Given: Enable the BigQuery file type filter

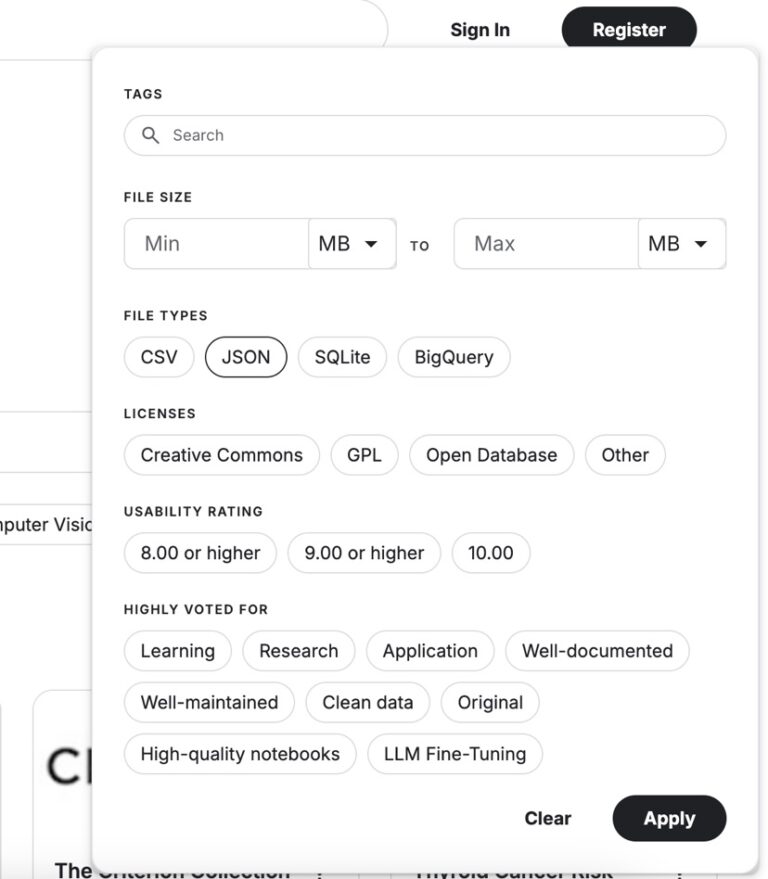Looking at the screenshot, I should pyautogui.click(x=454, y=357).
